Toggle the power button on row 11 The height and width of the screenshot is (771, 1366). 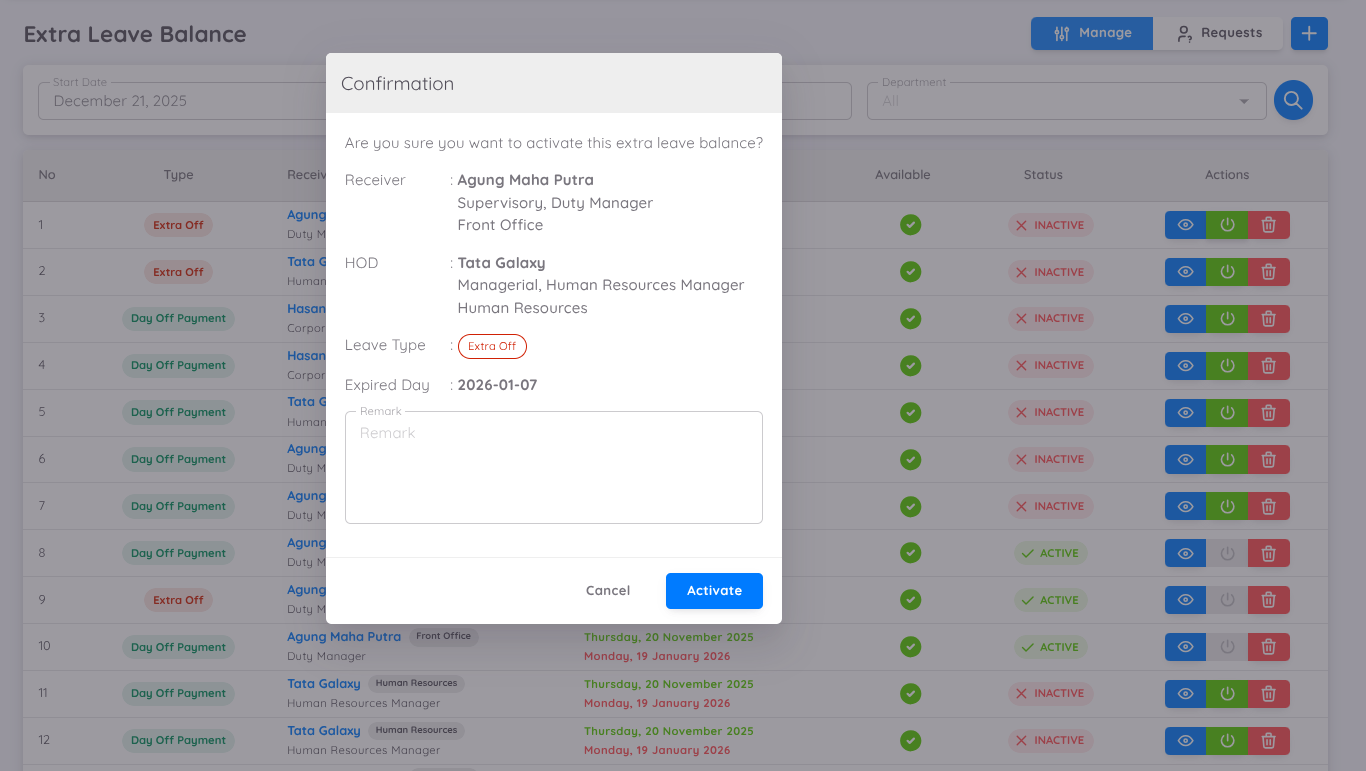coord(1227,694)
